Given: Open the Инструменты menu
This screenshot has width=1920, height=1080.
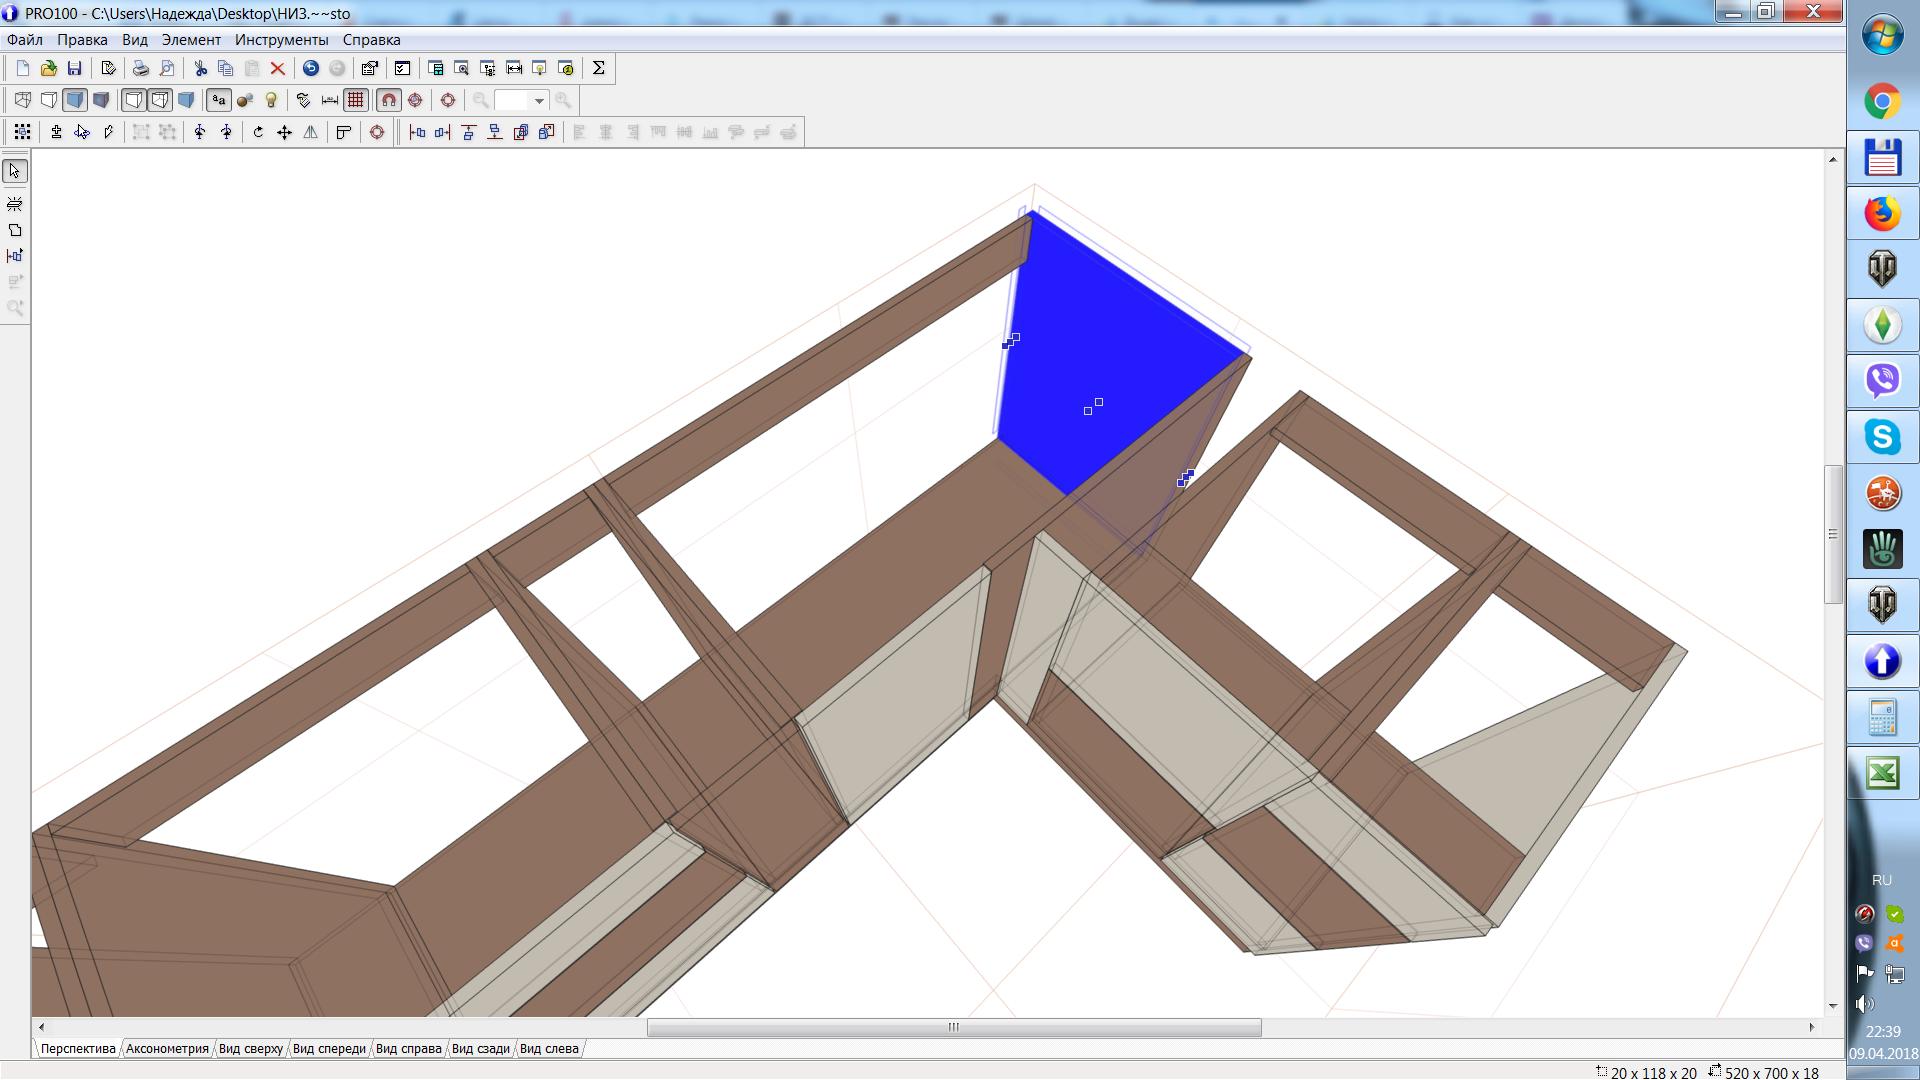Looking at the screenshot, I should click(x=282, y=38).
